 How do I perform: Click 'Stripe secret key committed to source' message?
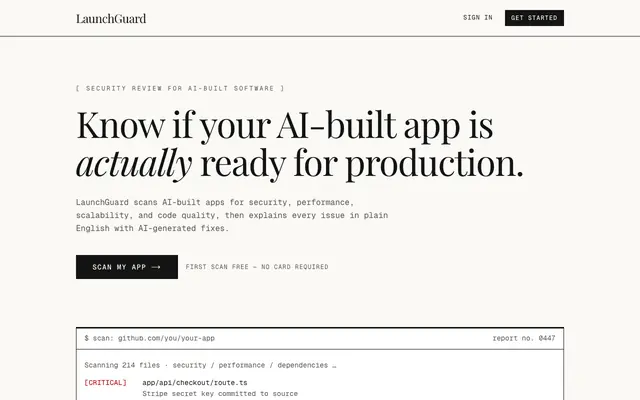[220, 393]
